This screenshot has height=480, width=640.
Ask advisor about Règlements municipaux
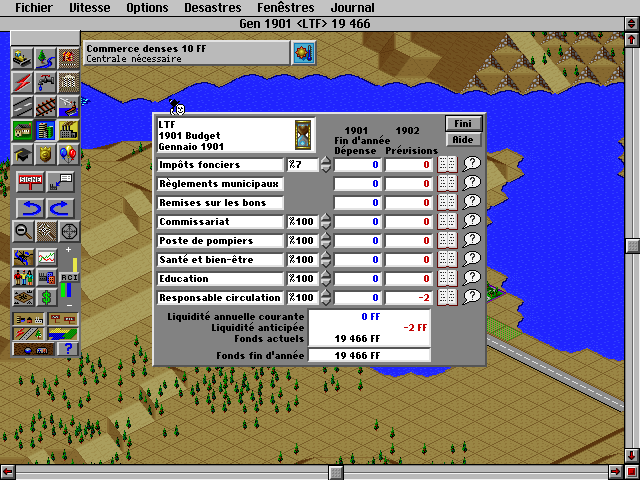point(472,183)
